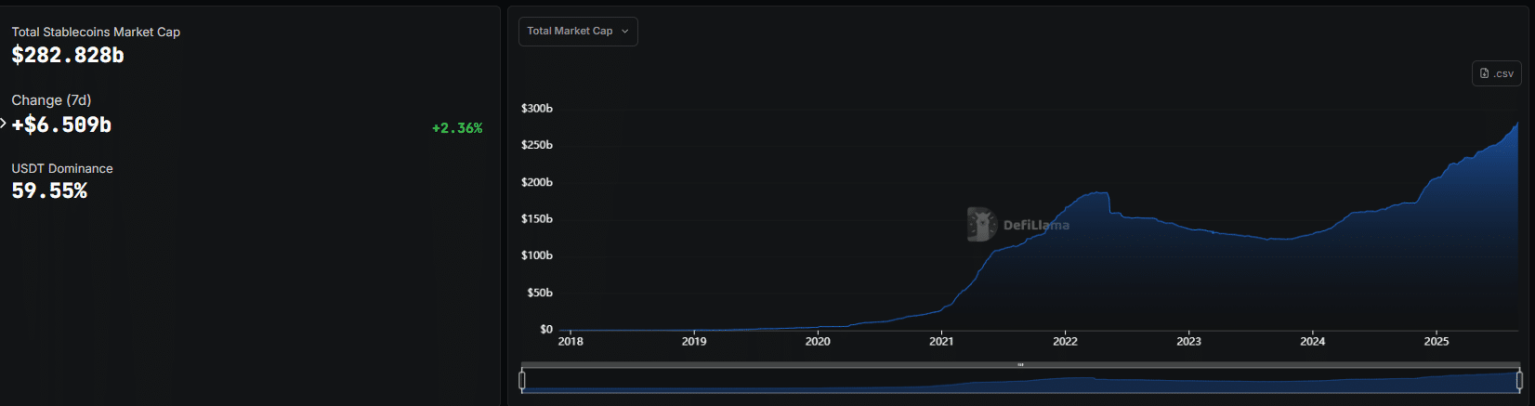
Task: Click the $150b y-axis label
Action: (x=537, y=219)
